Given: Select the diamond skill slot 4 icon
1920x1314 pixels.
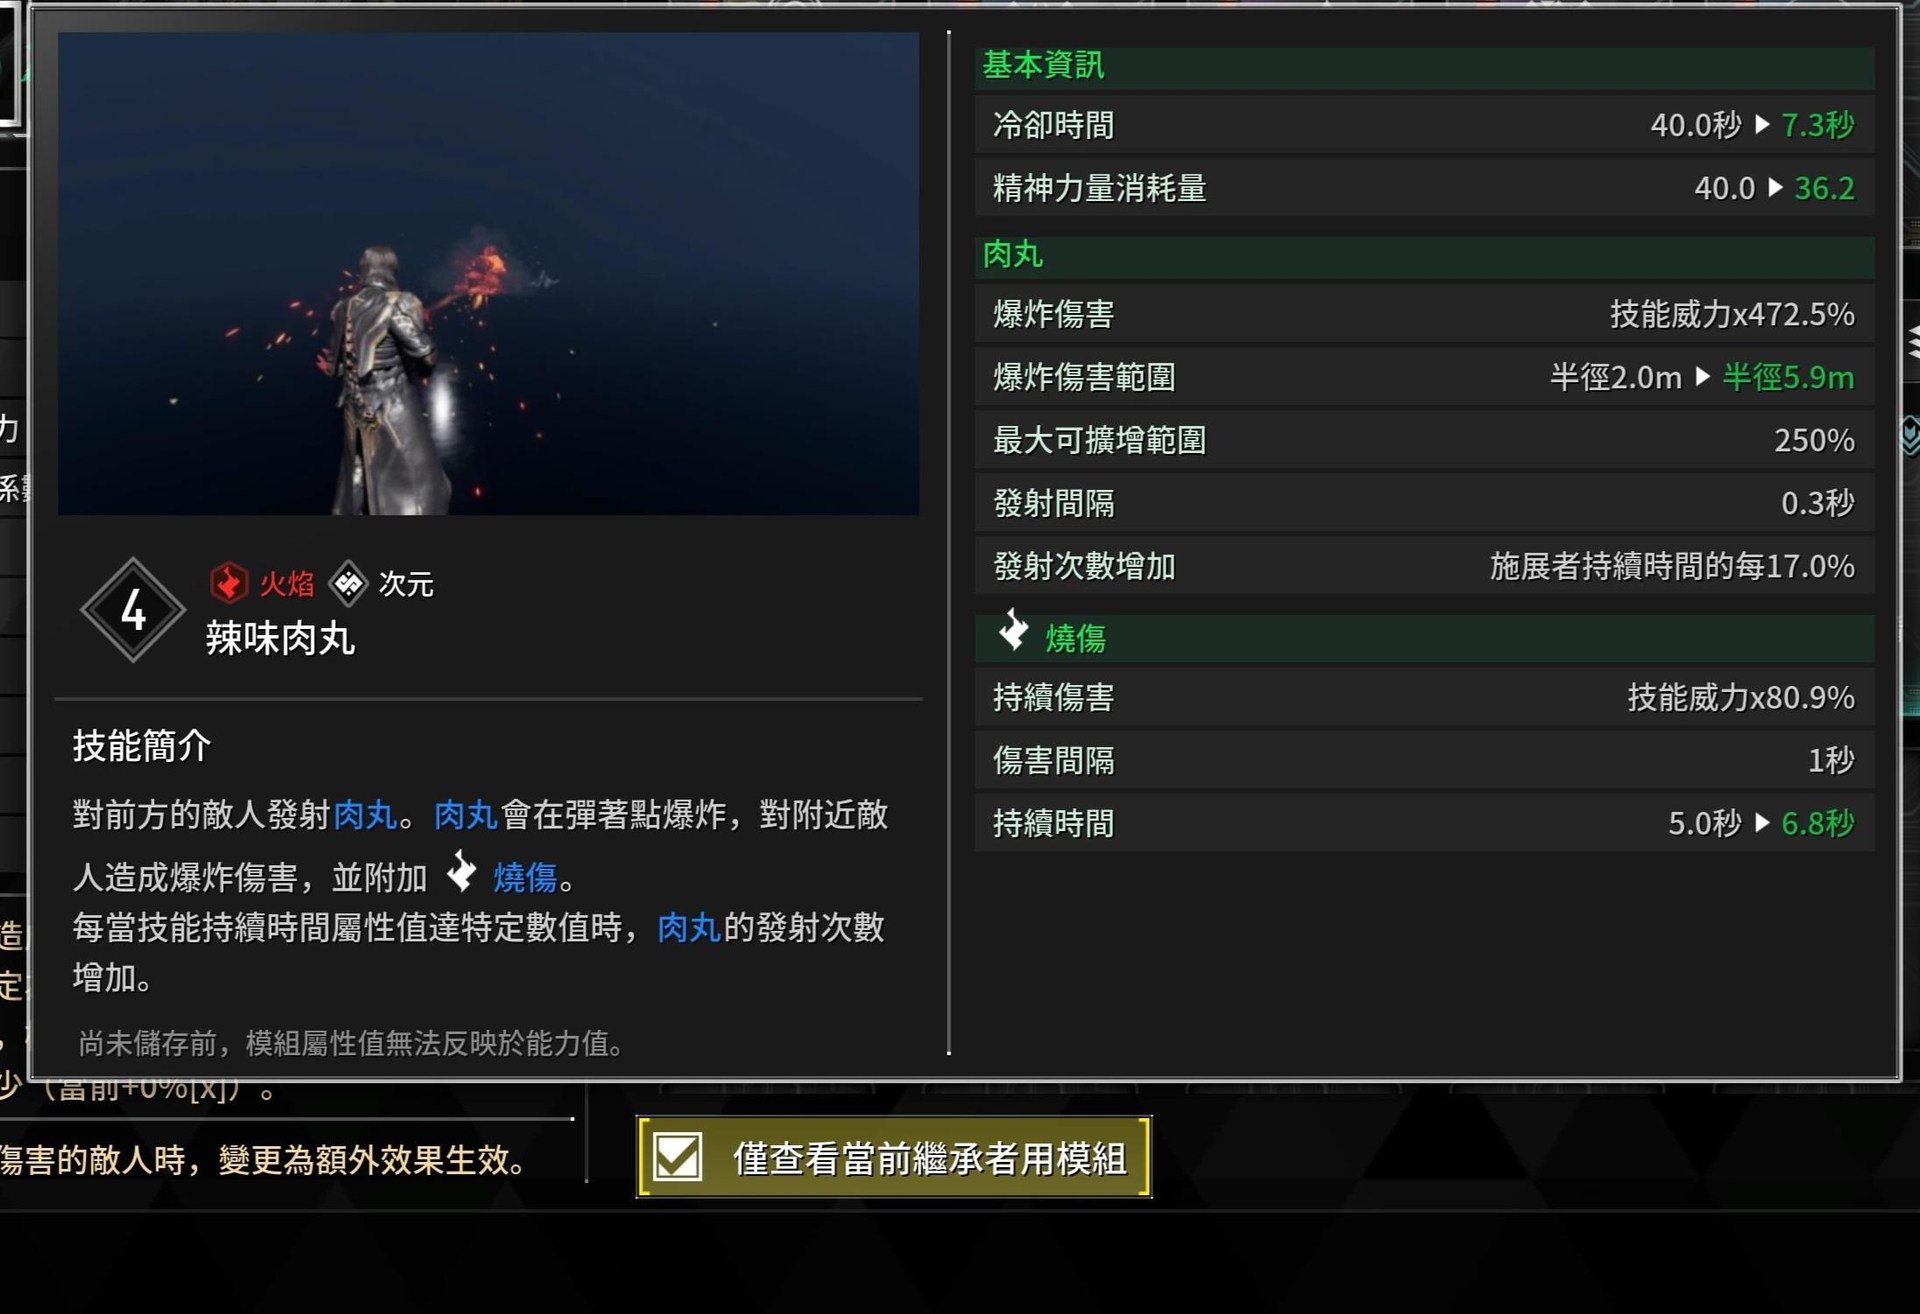Looking at the screenshot, I should pyautogui.click(x=133, y=610).
